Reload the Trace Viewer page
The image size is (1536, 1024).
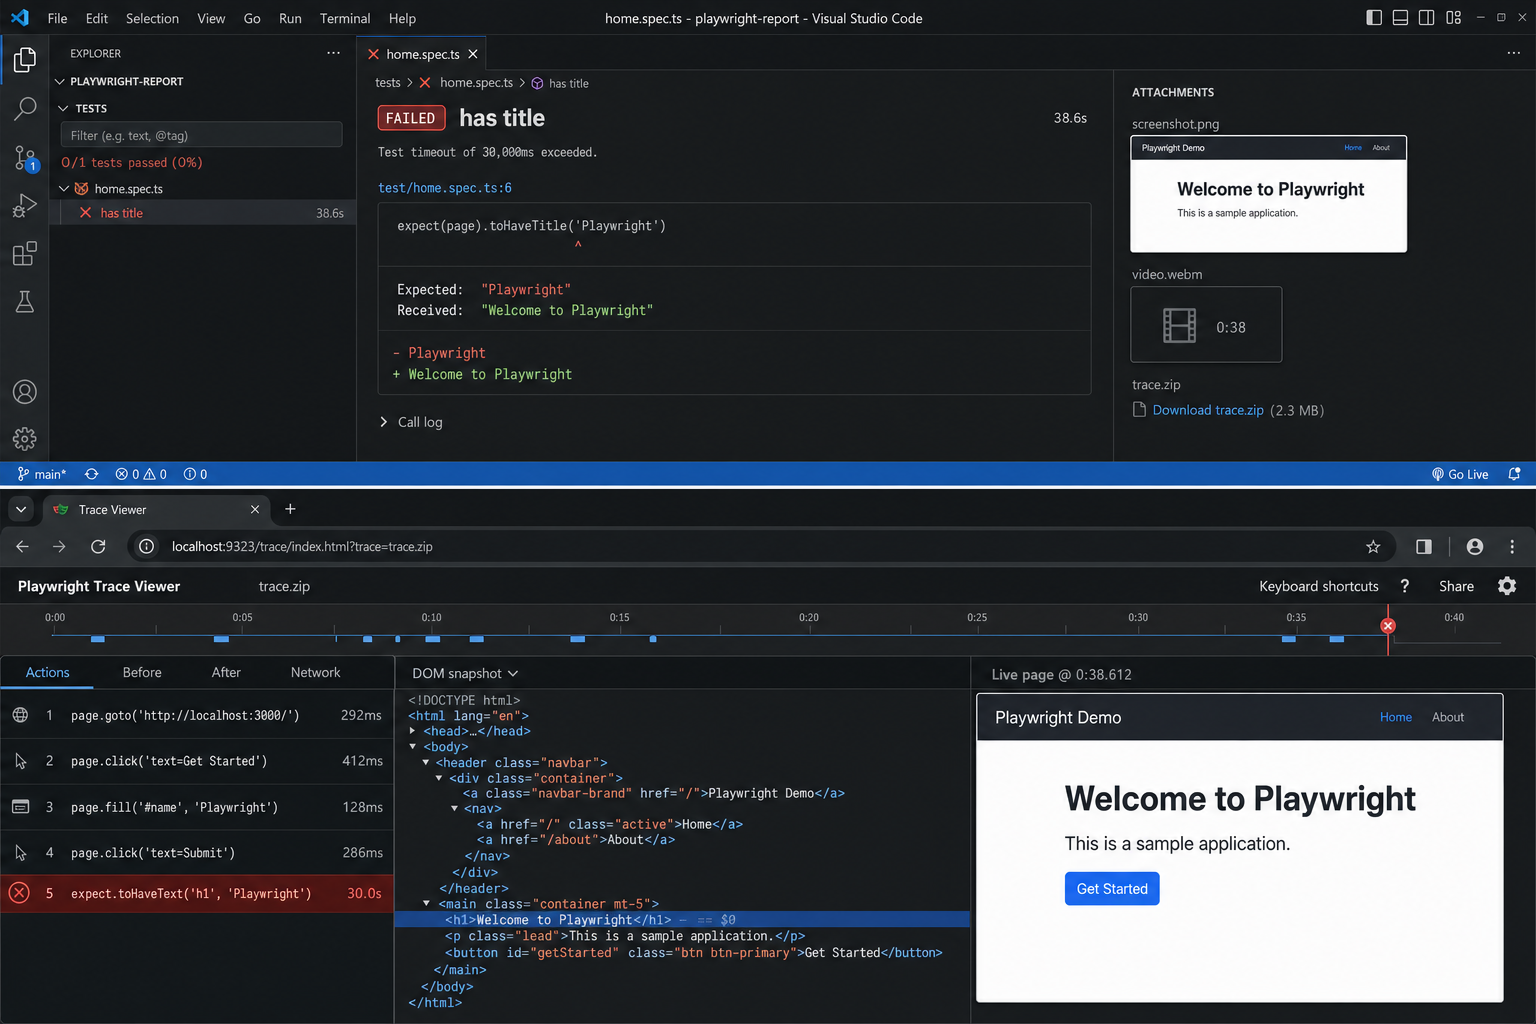pyautogui.click(x=98, y=546)
